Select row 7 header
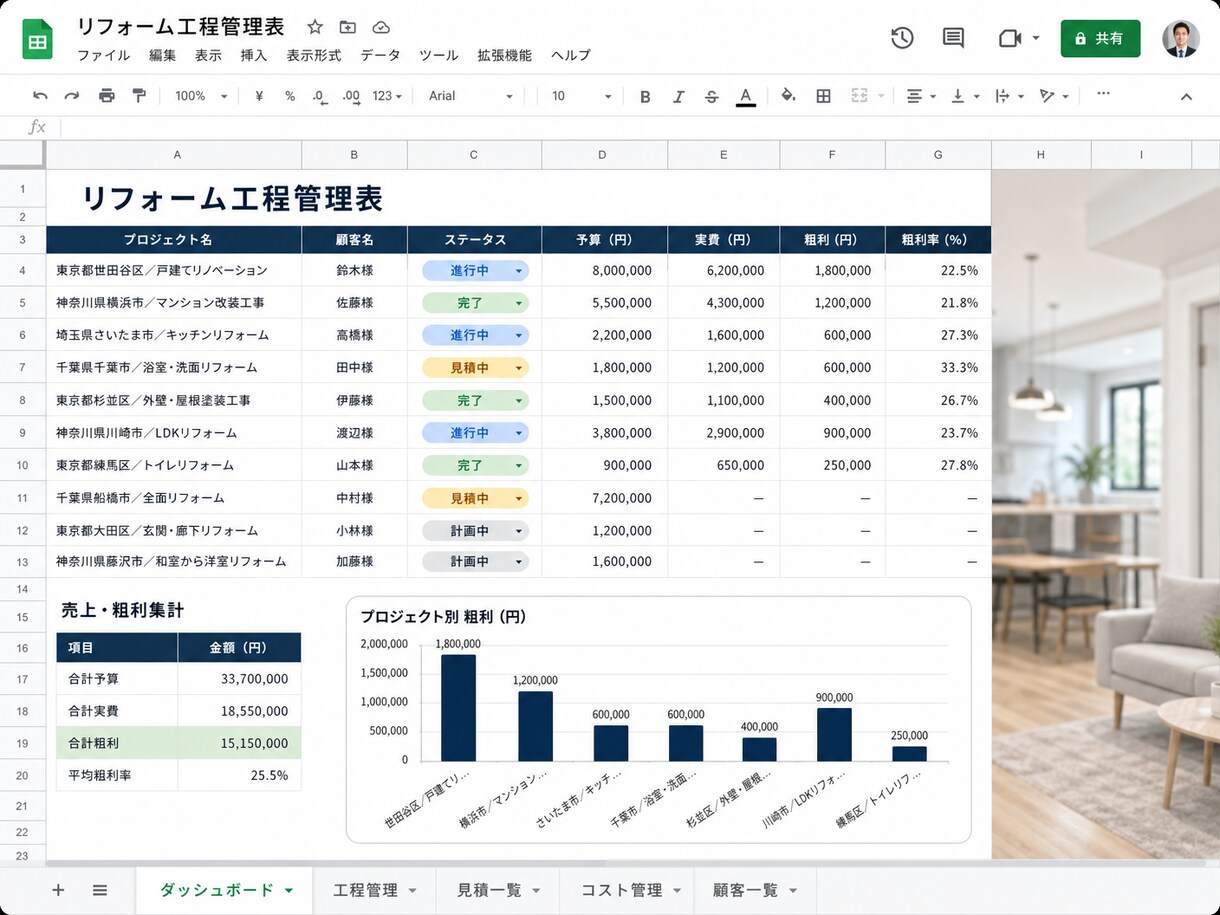The image size is (1220, 915). 22,368
